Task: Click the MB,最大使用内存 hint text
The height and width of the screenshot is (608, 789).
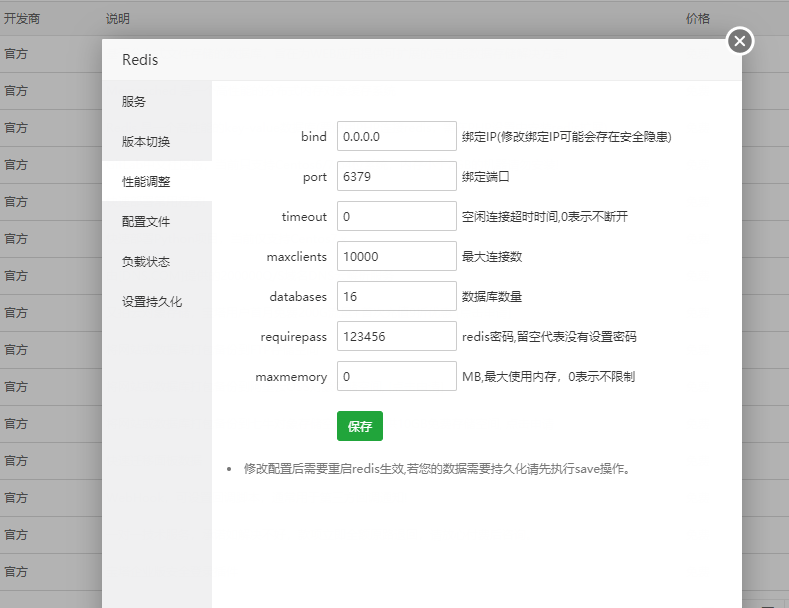Action: (x=548, y=376)
